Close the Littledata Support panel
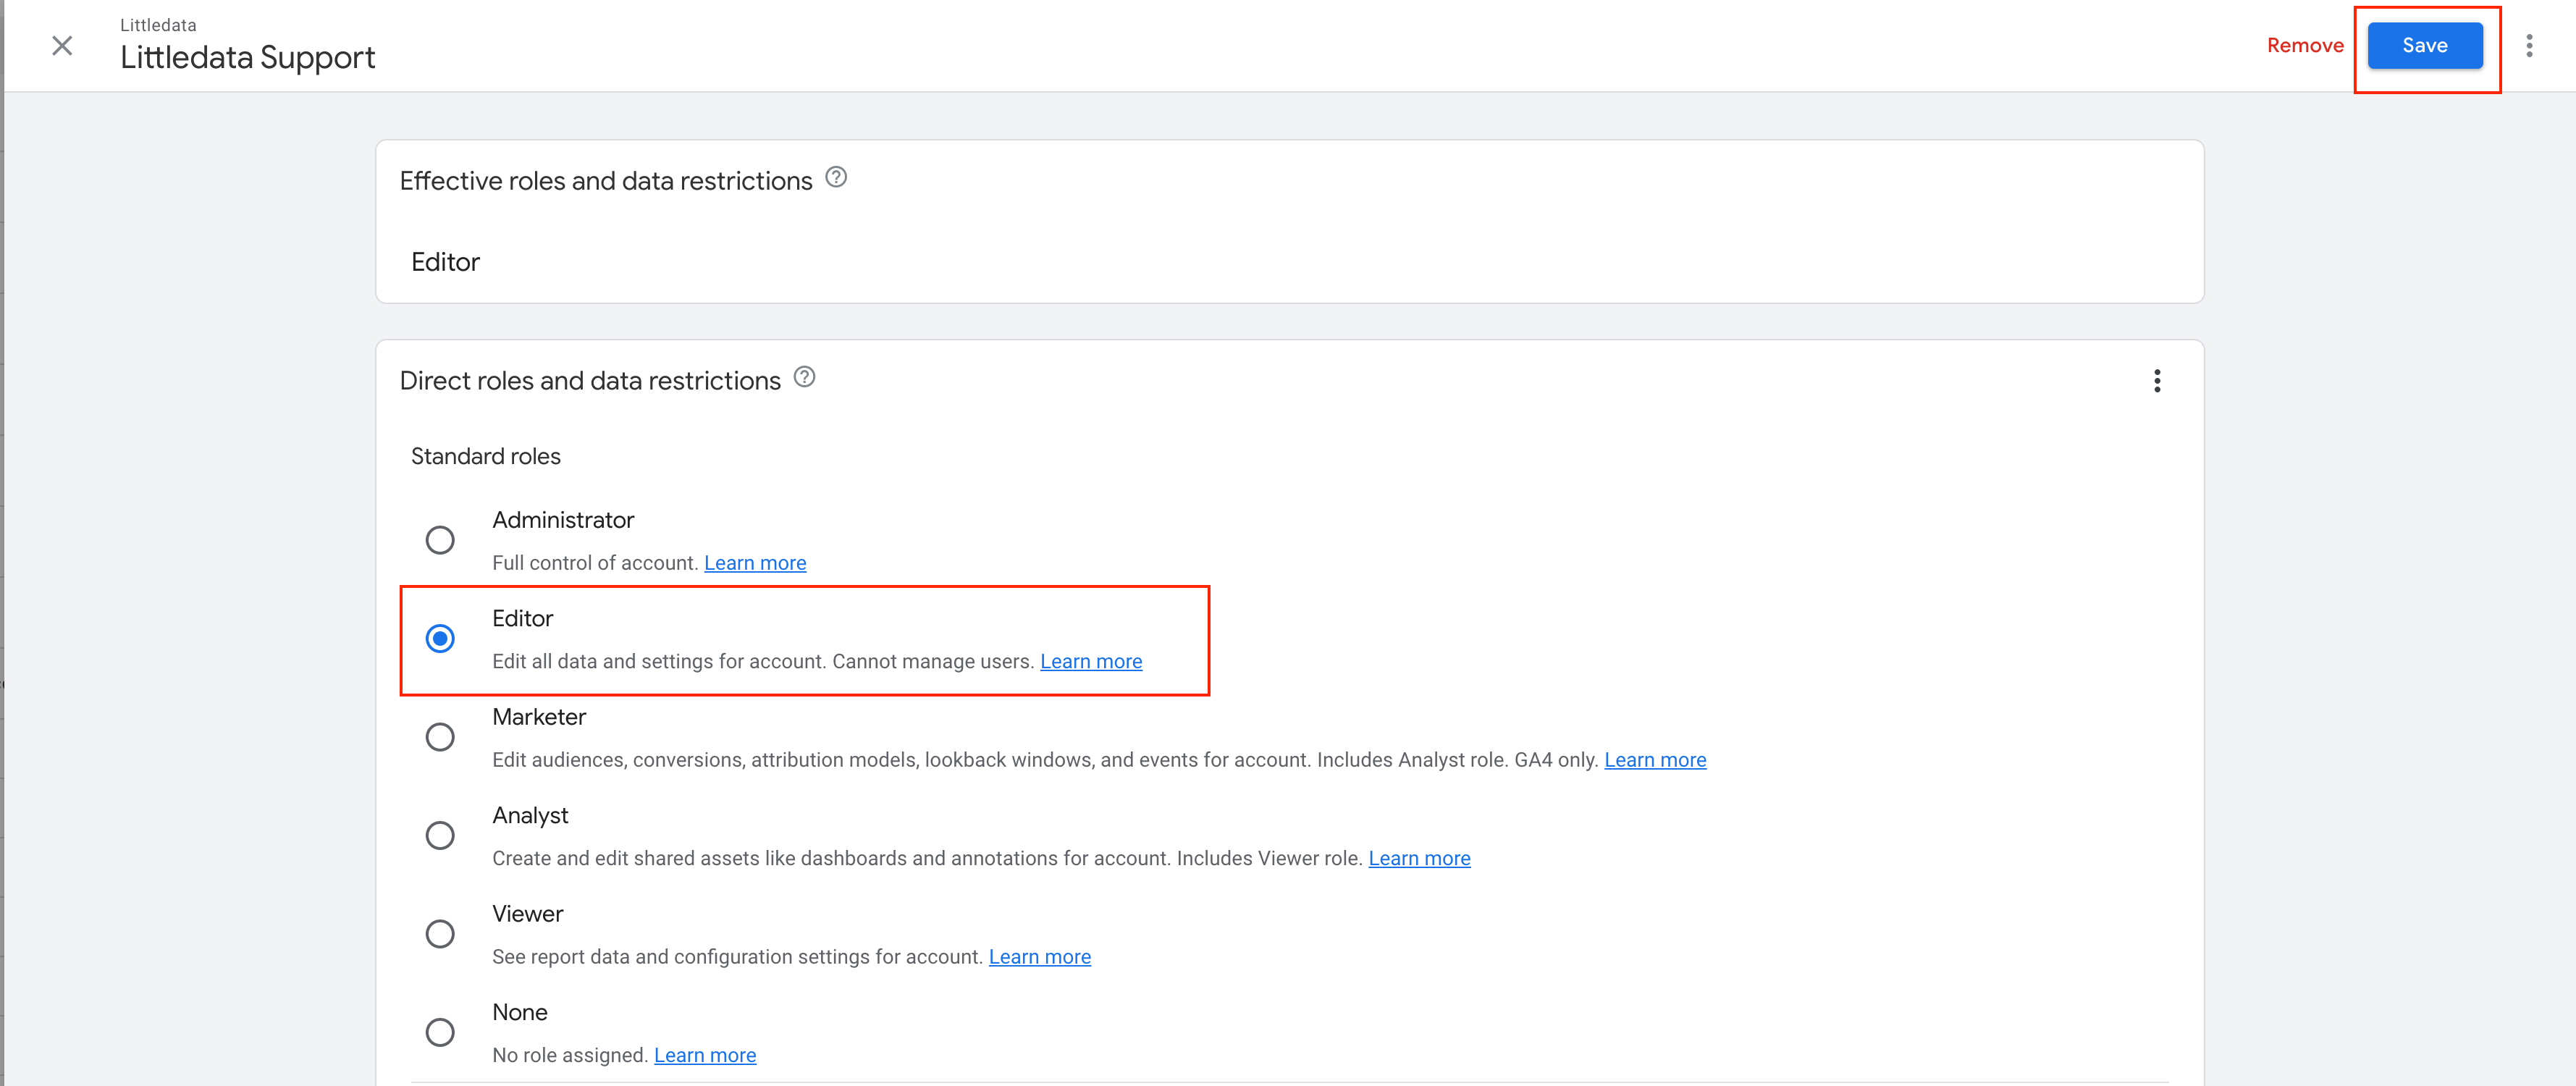2576x1086 pixels. point(62,46)
